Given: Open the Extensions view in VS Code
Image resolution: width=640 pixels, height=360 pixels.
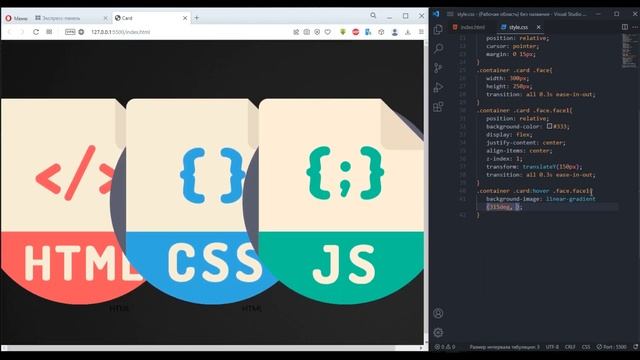Looking at the screenshot, I should pos(438,107).
